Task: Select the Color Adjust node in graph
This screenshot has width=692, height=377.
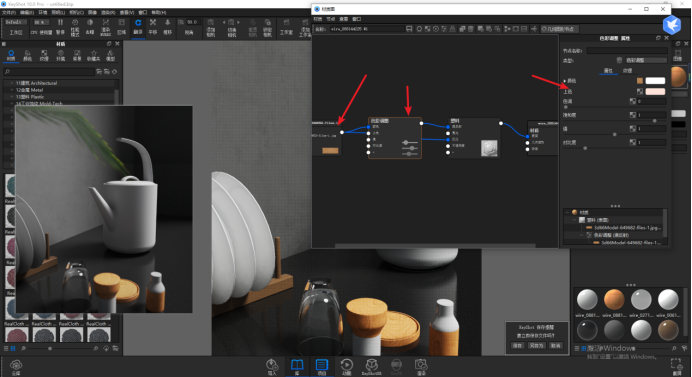Action: click(395, 138)
